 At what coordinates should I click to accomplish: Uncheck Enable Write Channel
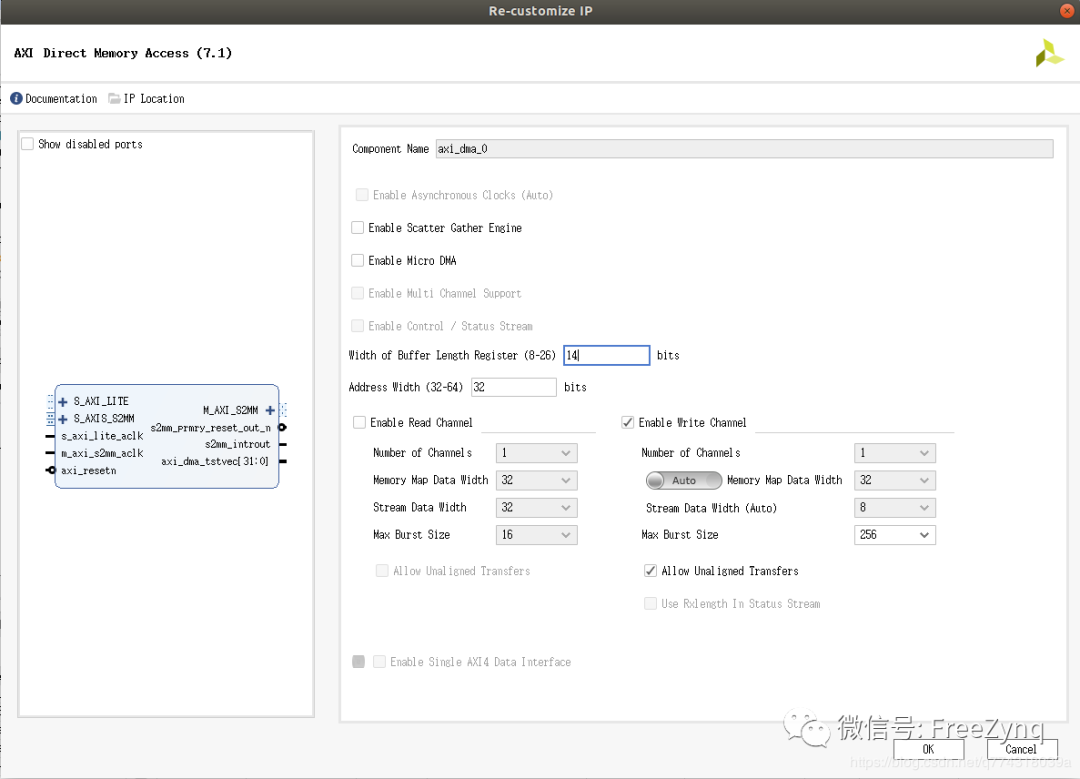(x=628, y=423)
